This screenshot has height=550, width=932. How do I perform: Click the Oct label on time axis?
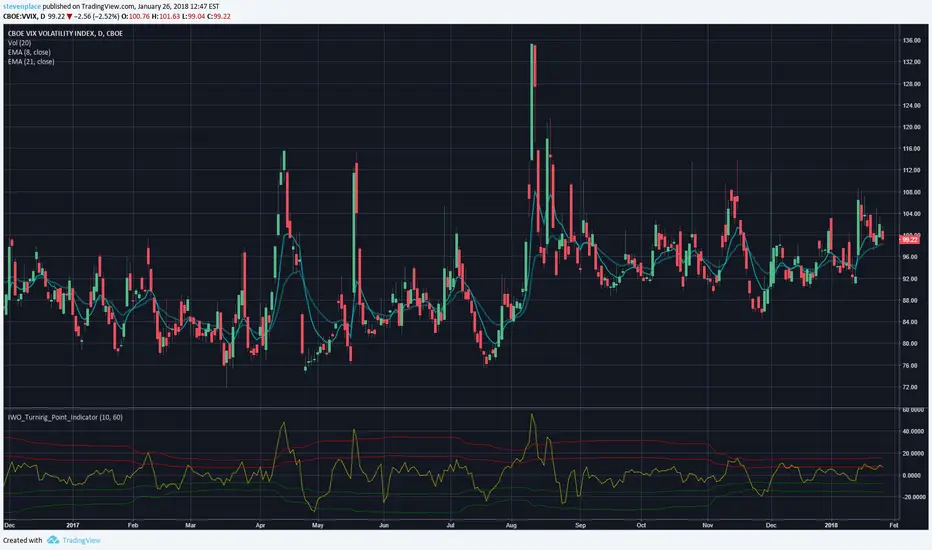tap(641, 525)
